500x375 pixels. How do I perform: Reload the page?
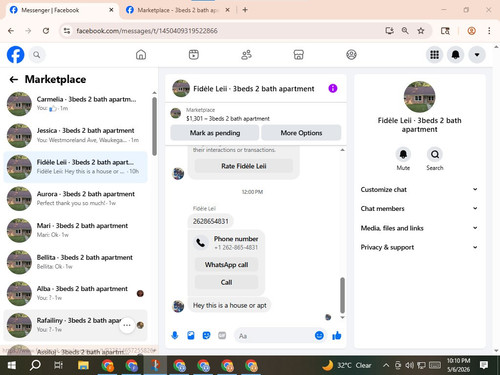tap(46, 31)
